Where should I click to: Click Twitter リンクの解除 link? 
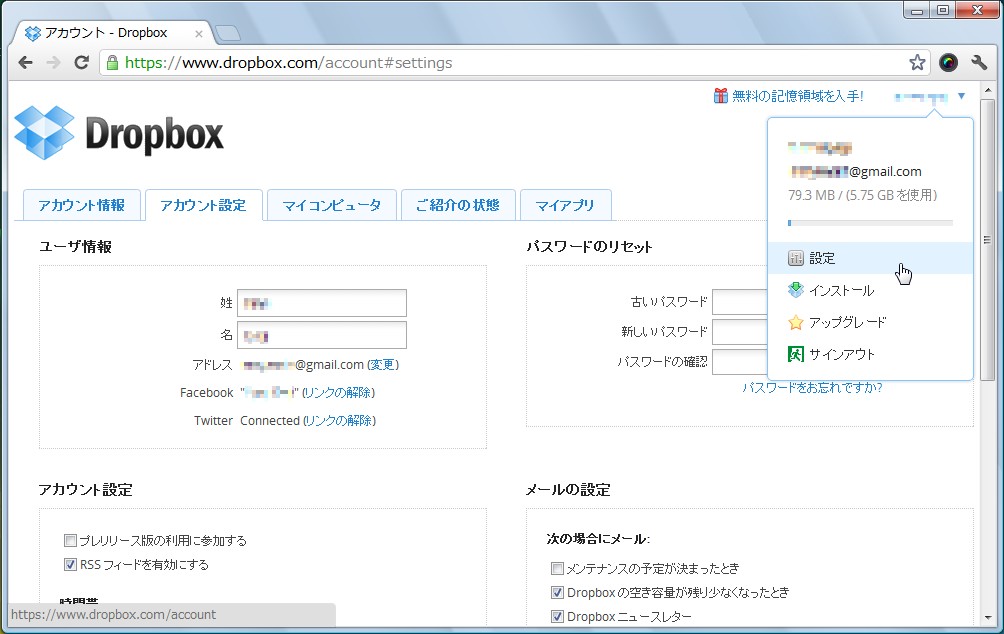point(340,421)
